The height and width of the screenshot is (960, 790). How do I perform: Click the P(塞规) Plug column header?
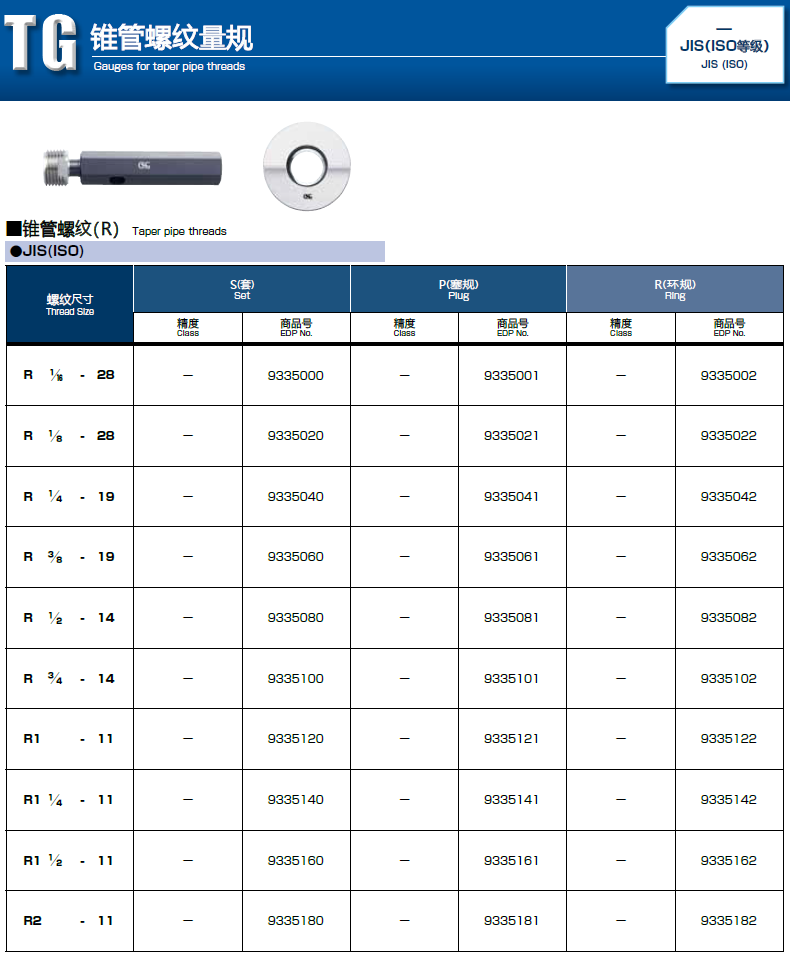point(459,289)
